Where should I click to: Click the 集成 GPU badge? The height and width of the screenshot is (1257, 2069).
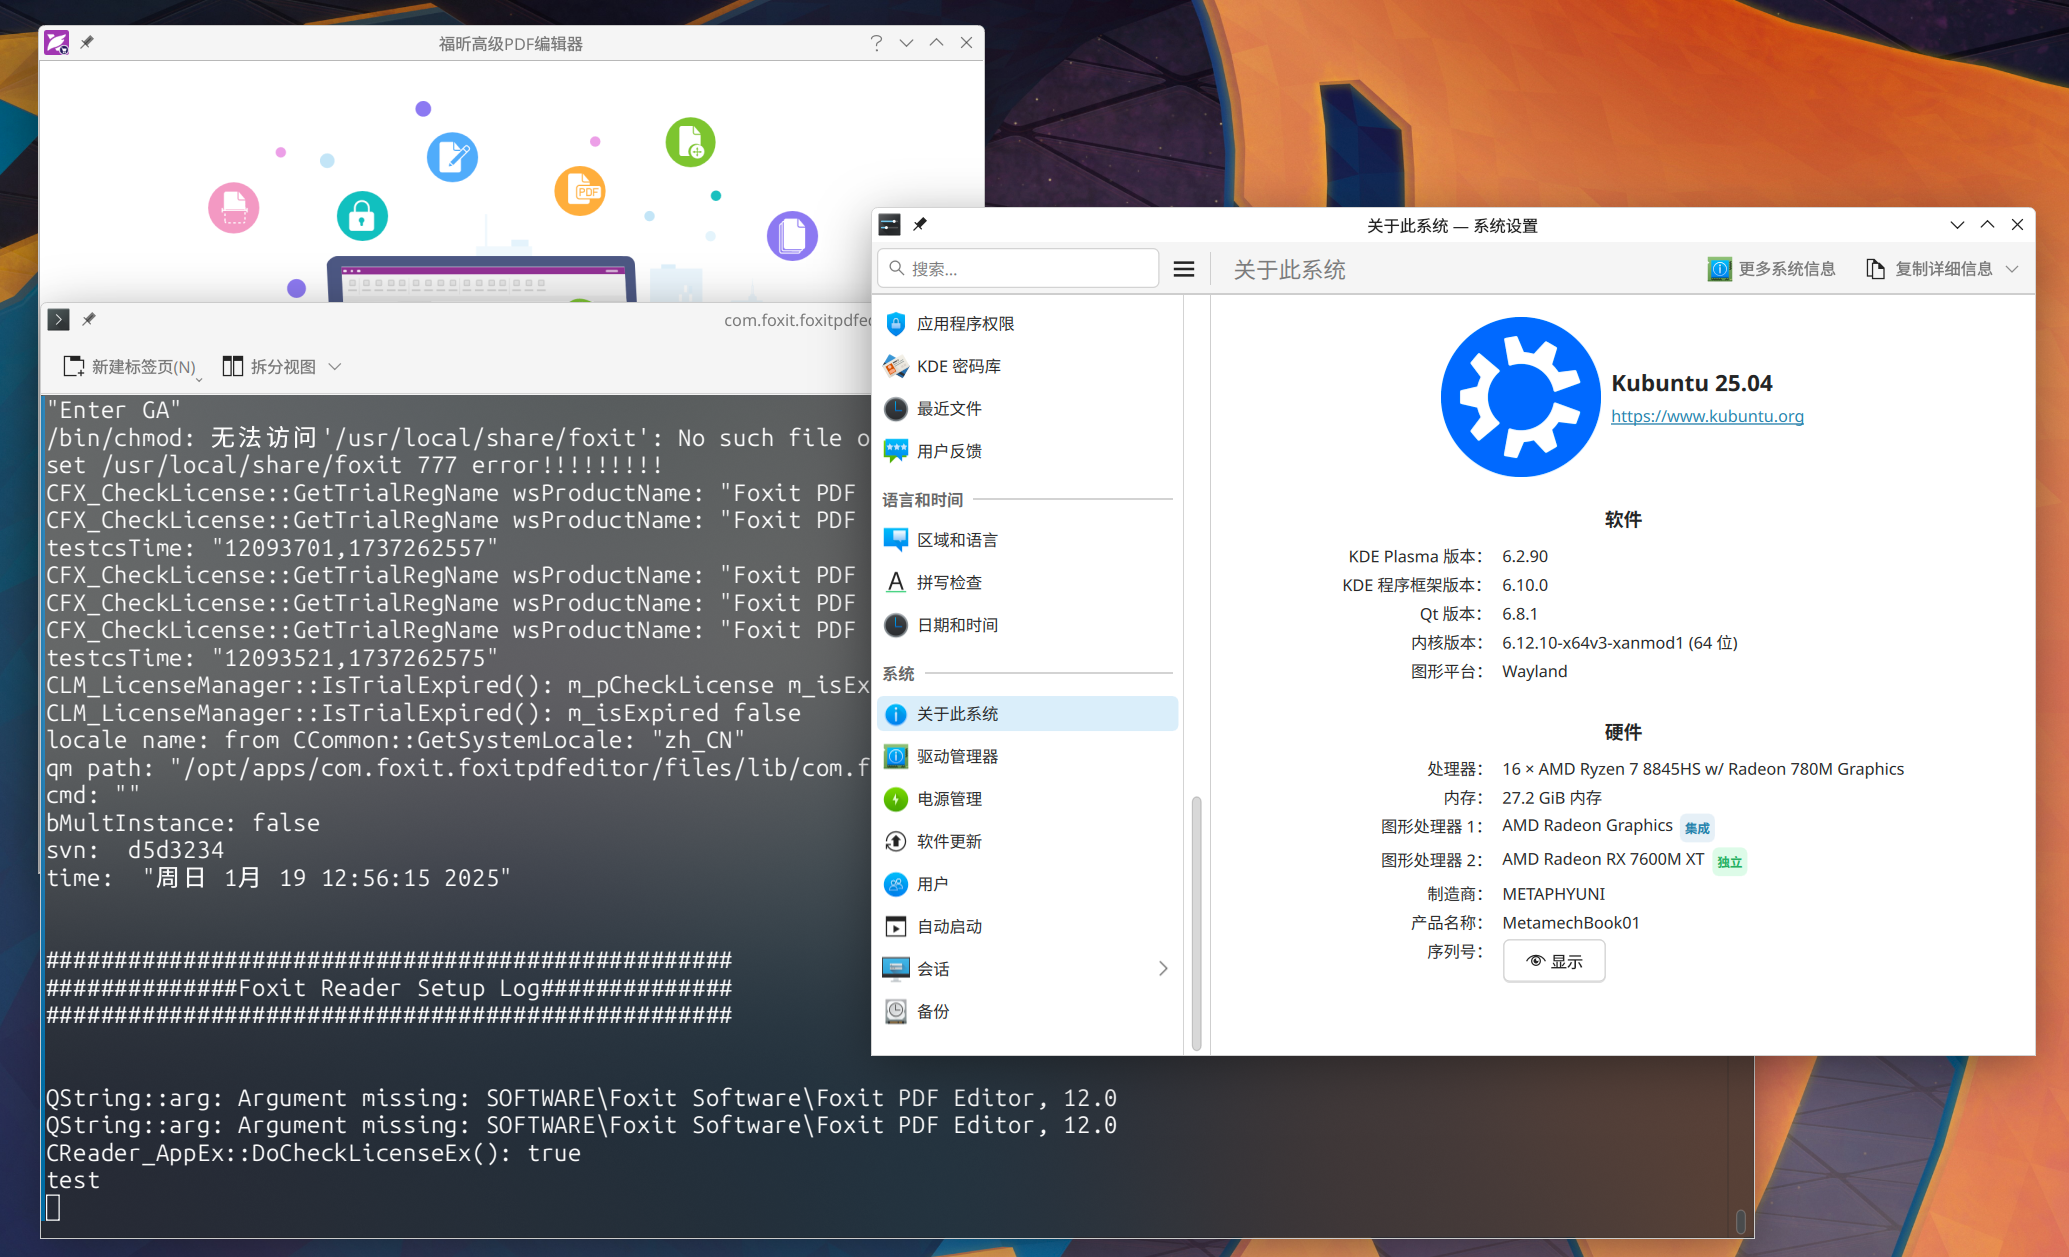(x=1697, y=828)
